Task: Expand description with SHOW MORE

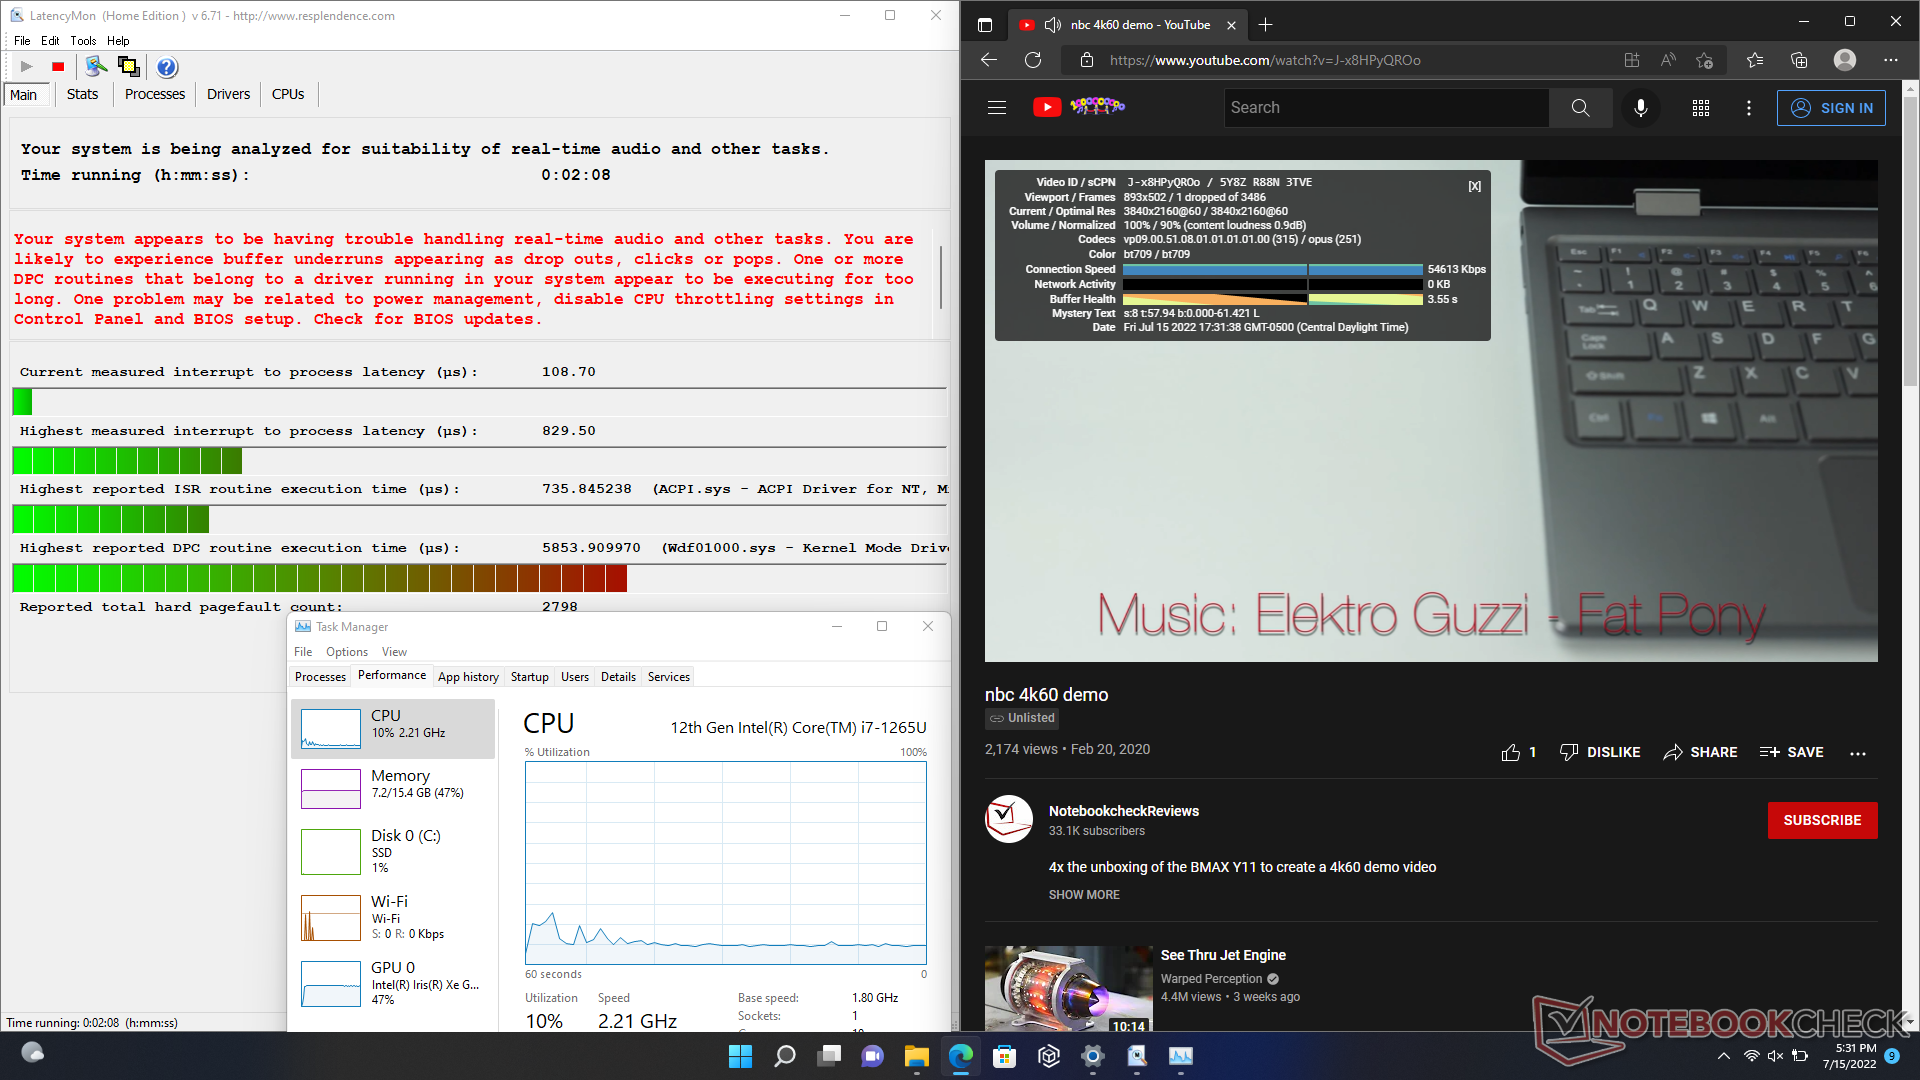Action: [1084, 895]
